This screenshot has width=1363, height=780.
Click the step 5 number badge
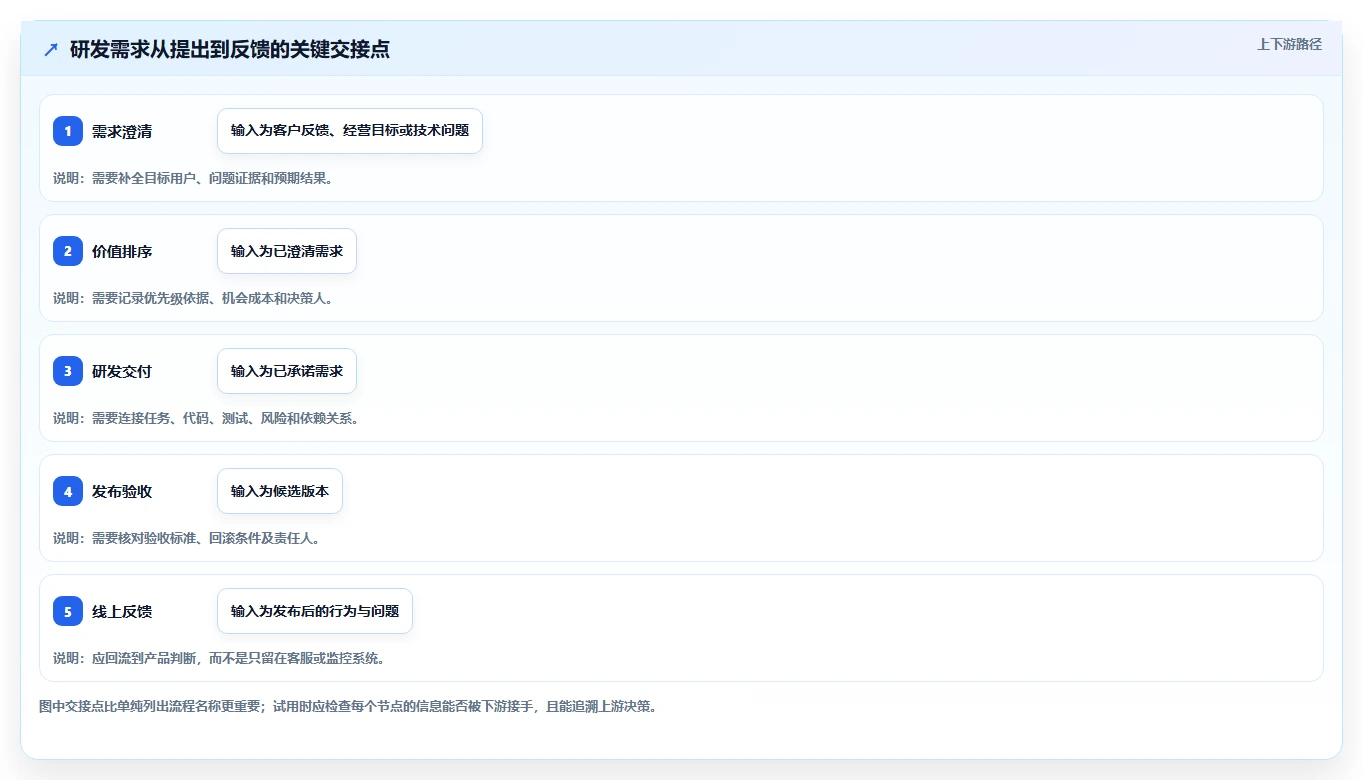coord(68,611)
